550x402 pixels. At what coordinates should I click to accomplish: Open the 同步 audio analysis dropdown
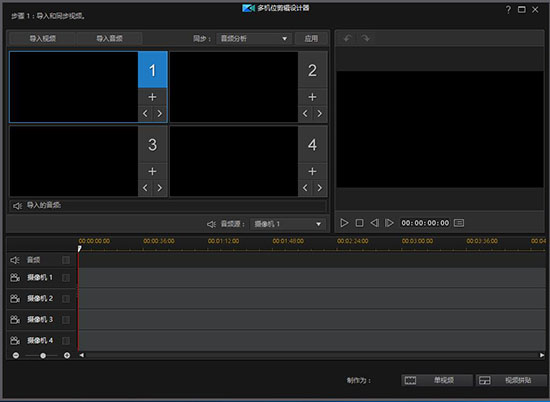click(254, 39)
